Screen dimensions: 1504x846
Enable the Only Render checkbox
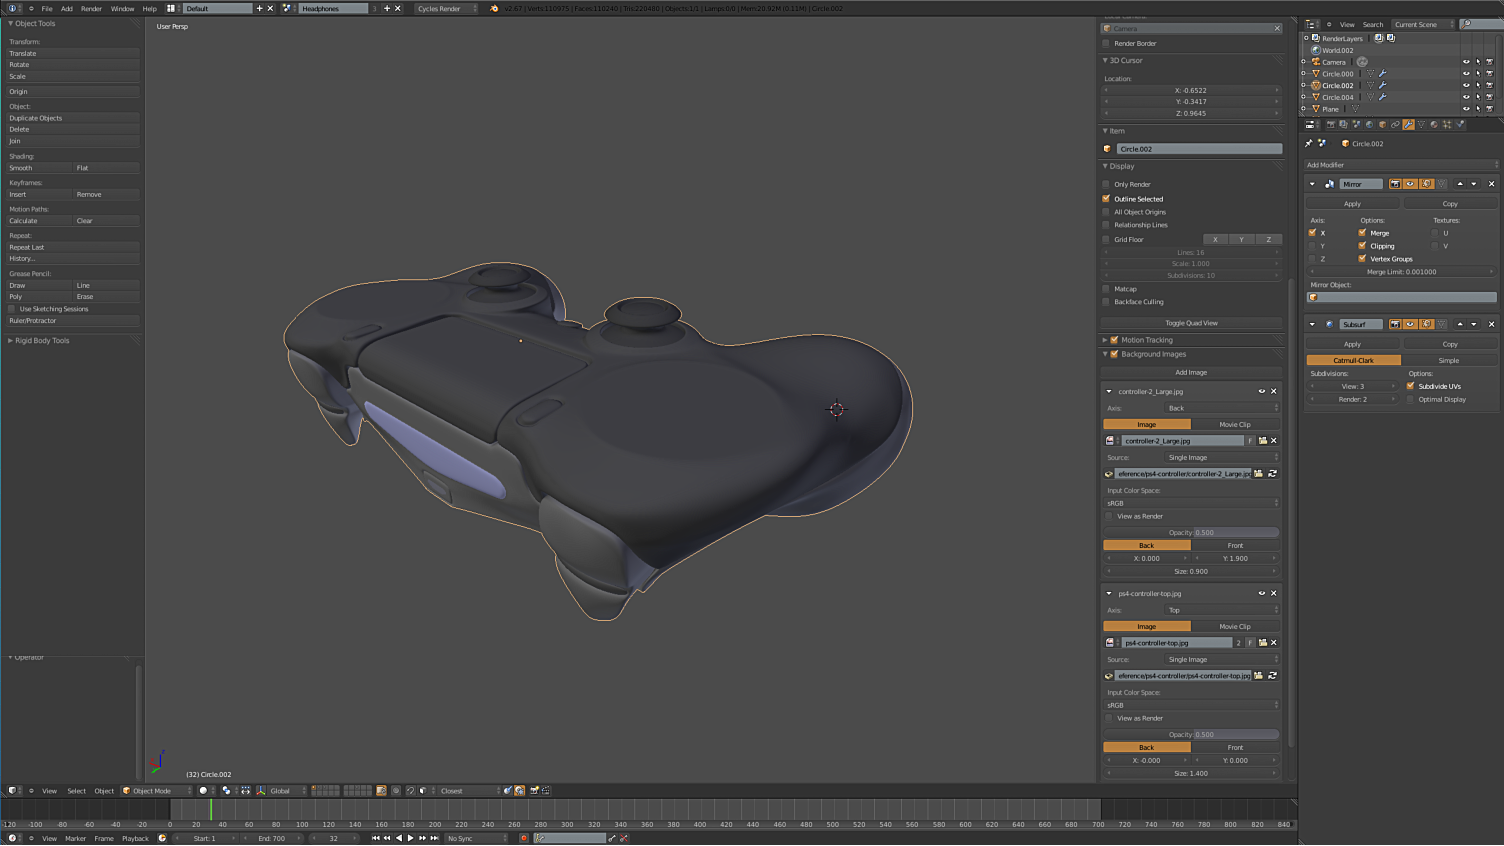point(1106,184)
